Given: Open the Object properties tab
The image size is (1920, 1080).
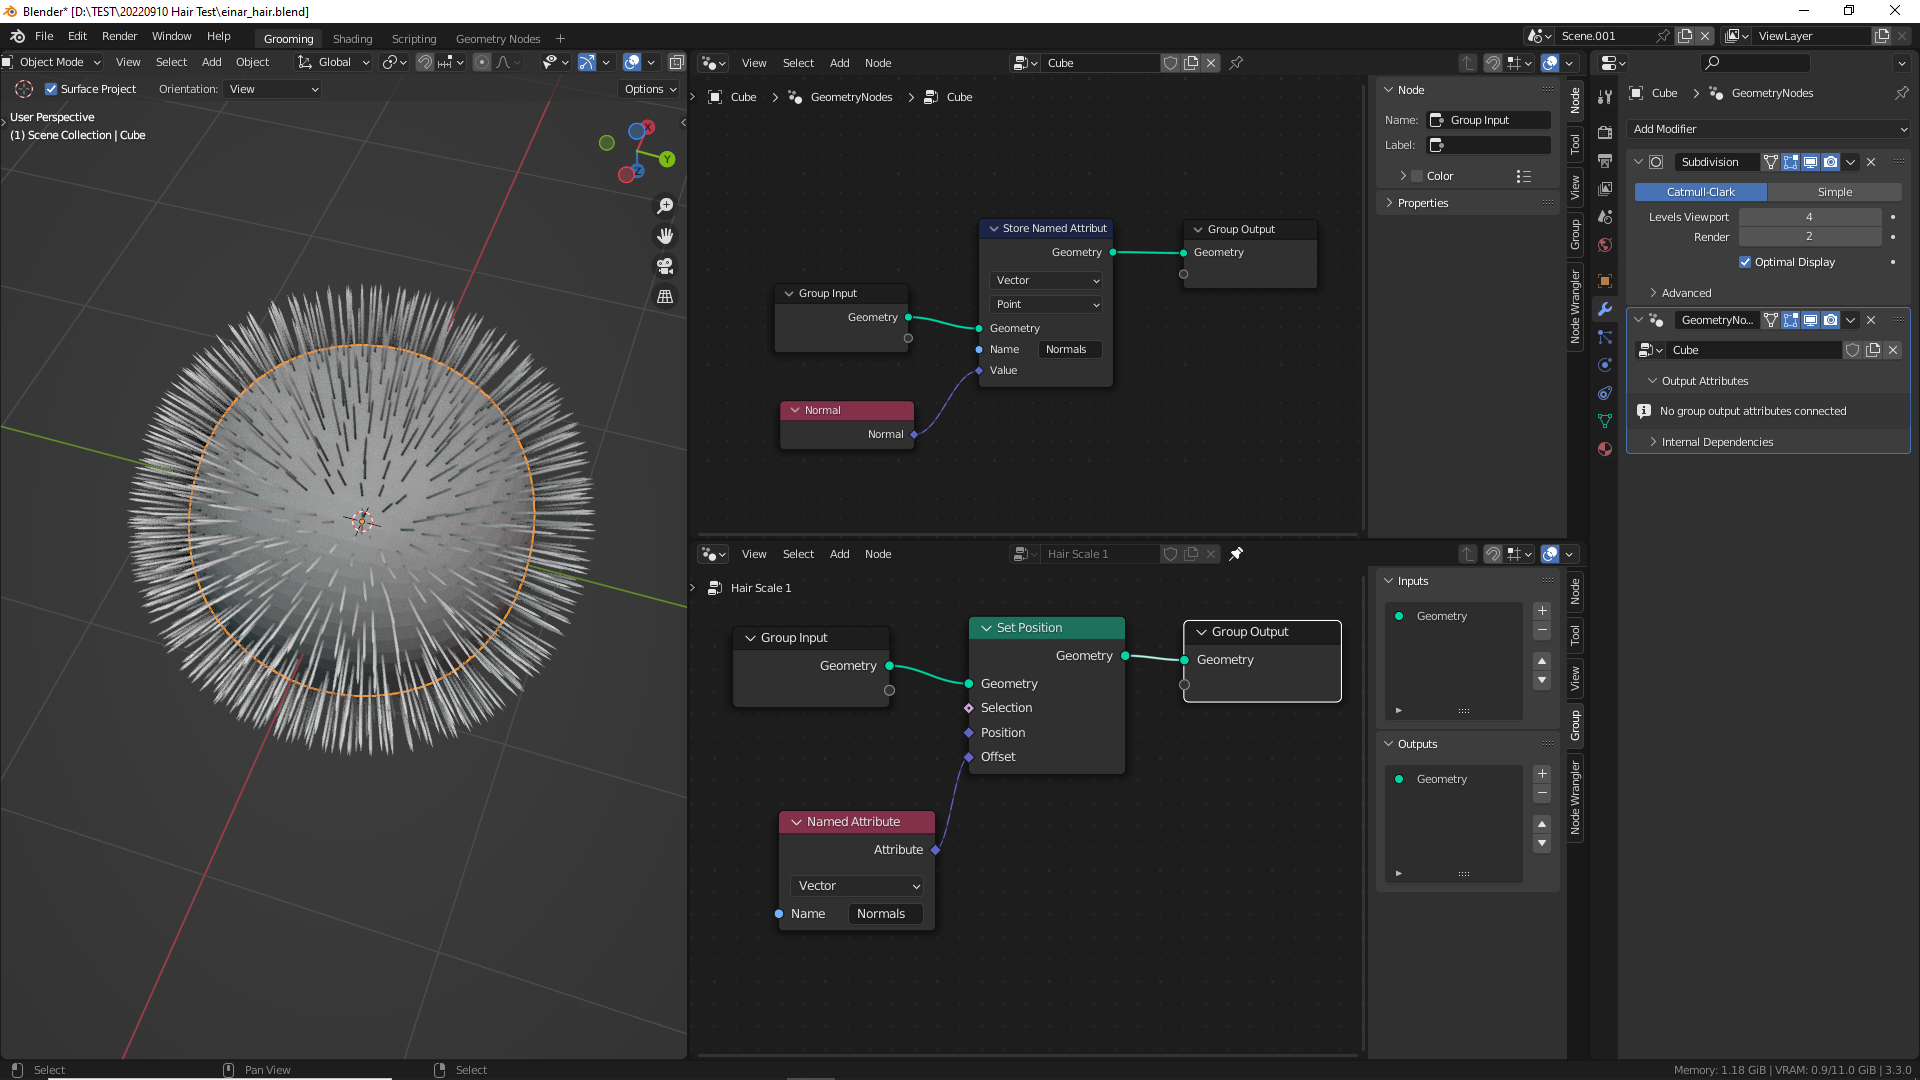Looking at the screenshot, I should (1605, 281).
